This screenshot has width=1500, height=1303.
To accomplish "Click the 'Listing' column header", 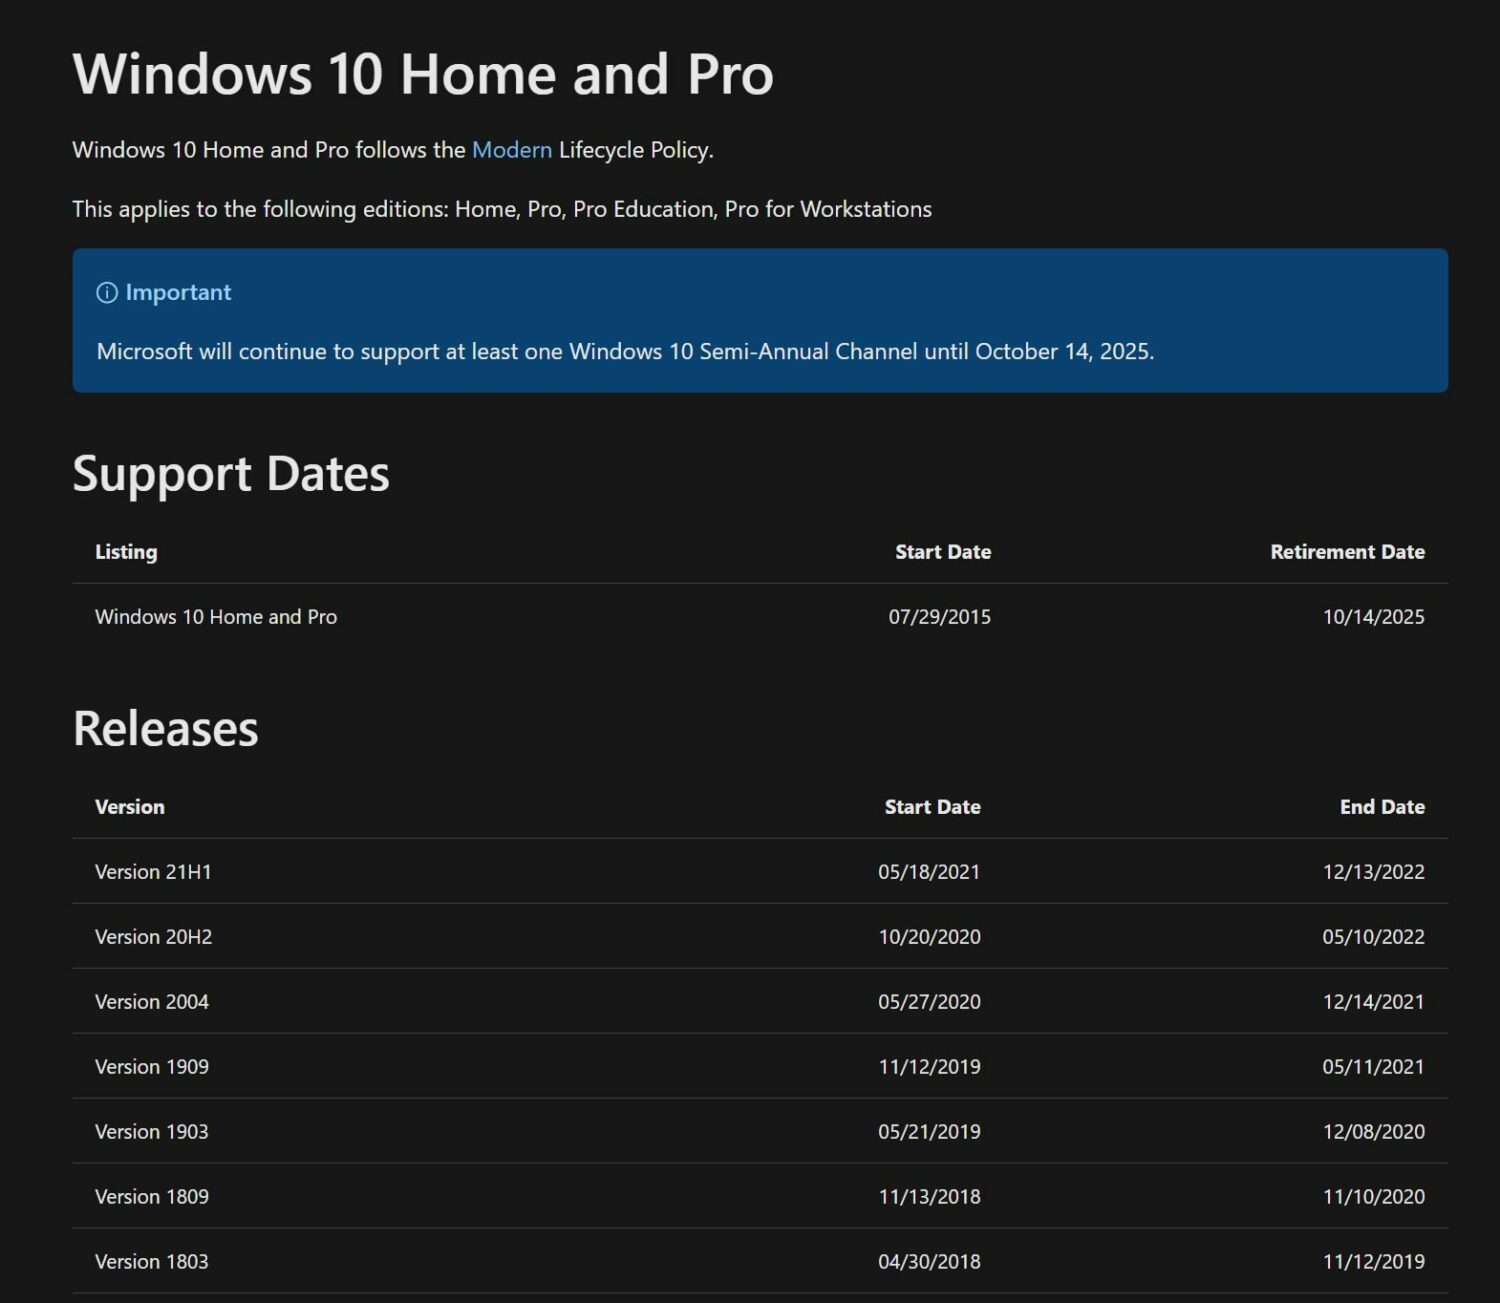I will (126, 552).
